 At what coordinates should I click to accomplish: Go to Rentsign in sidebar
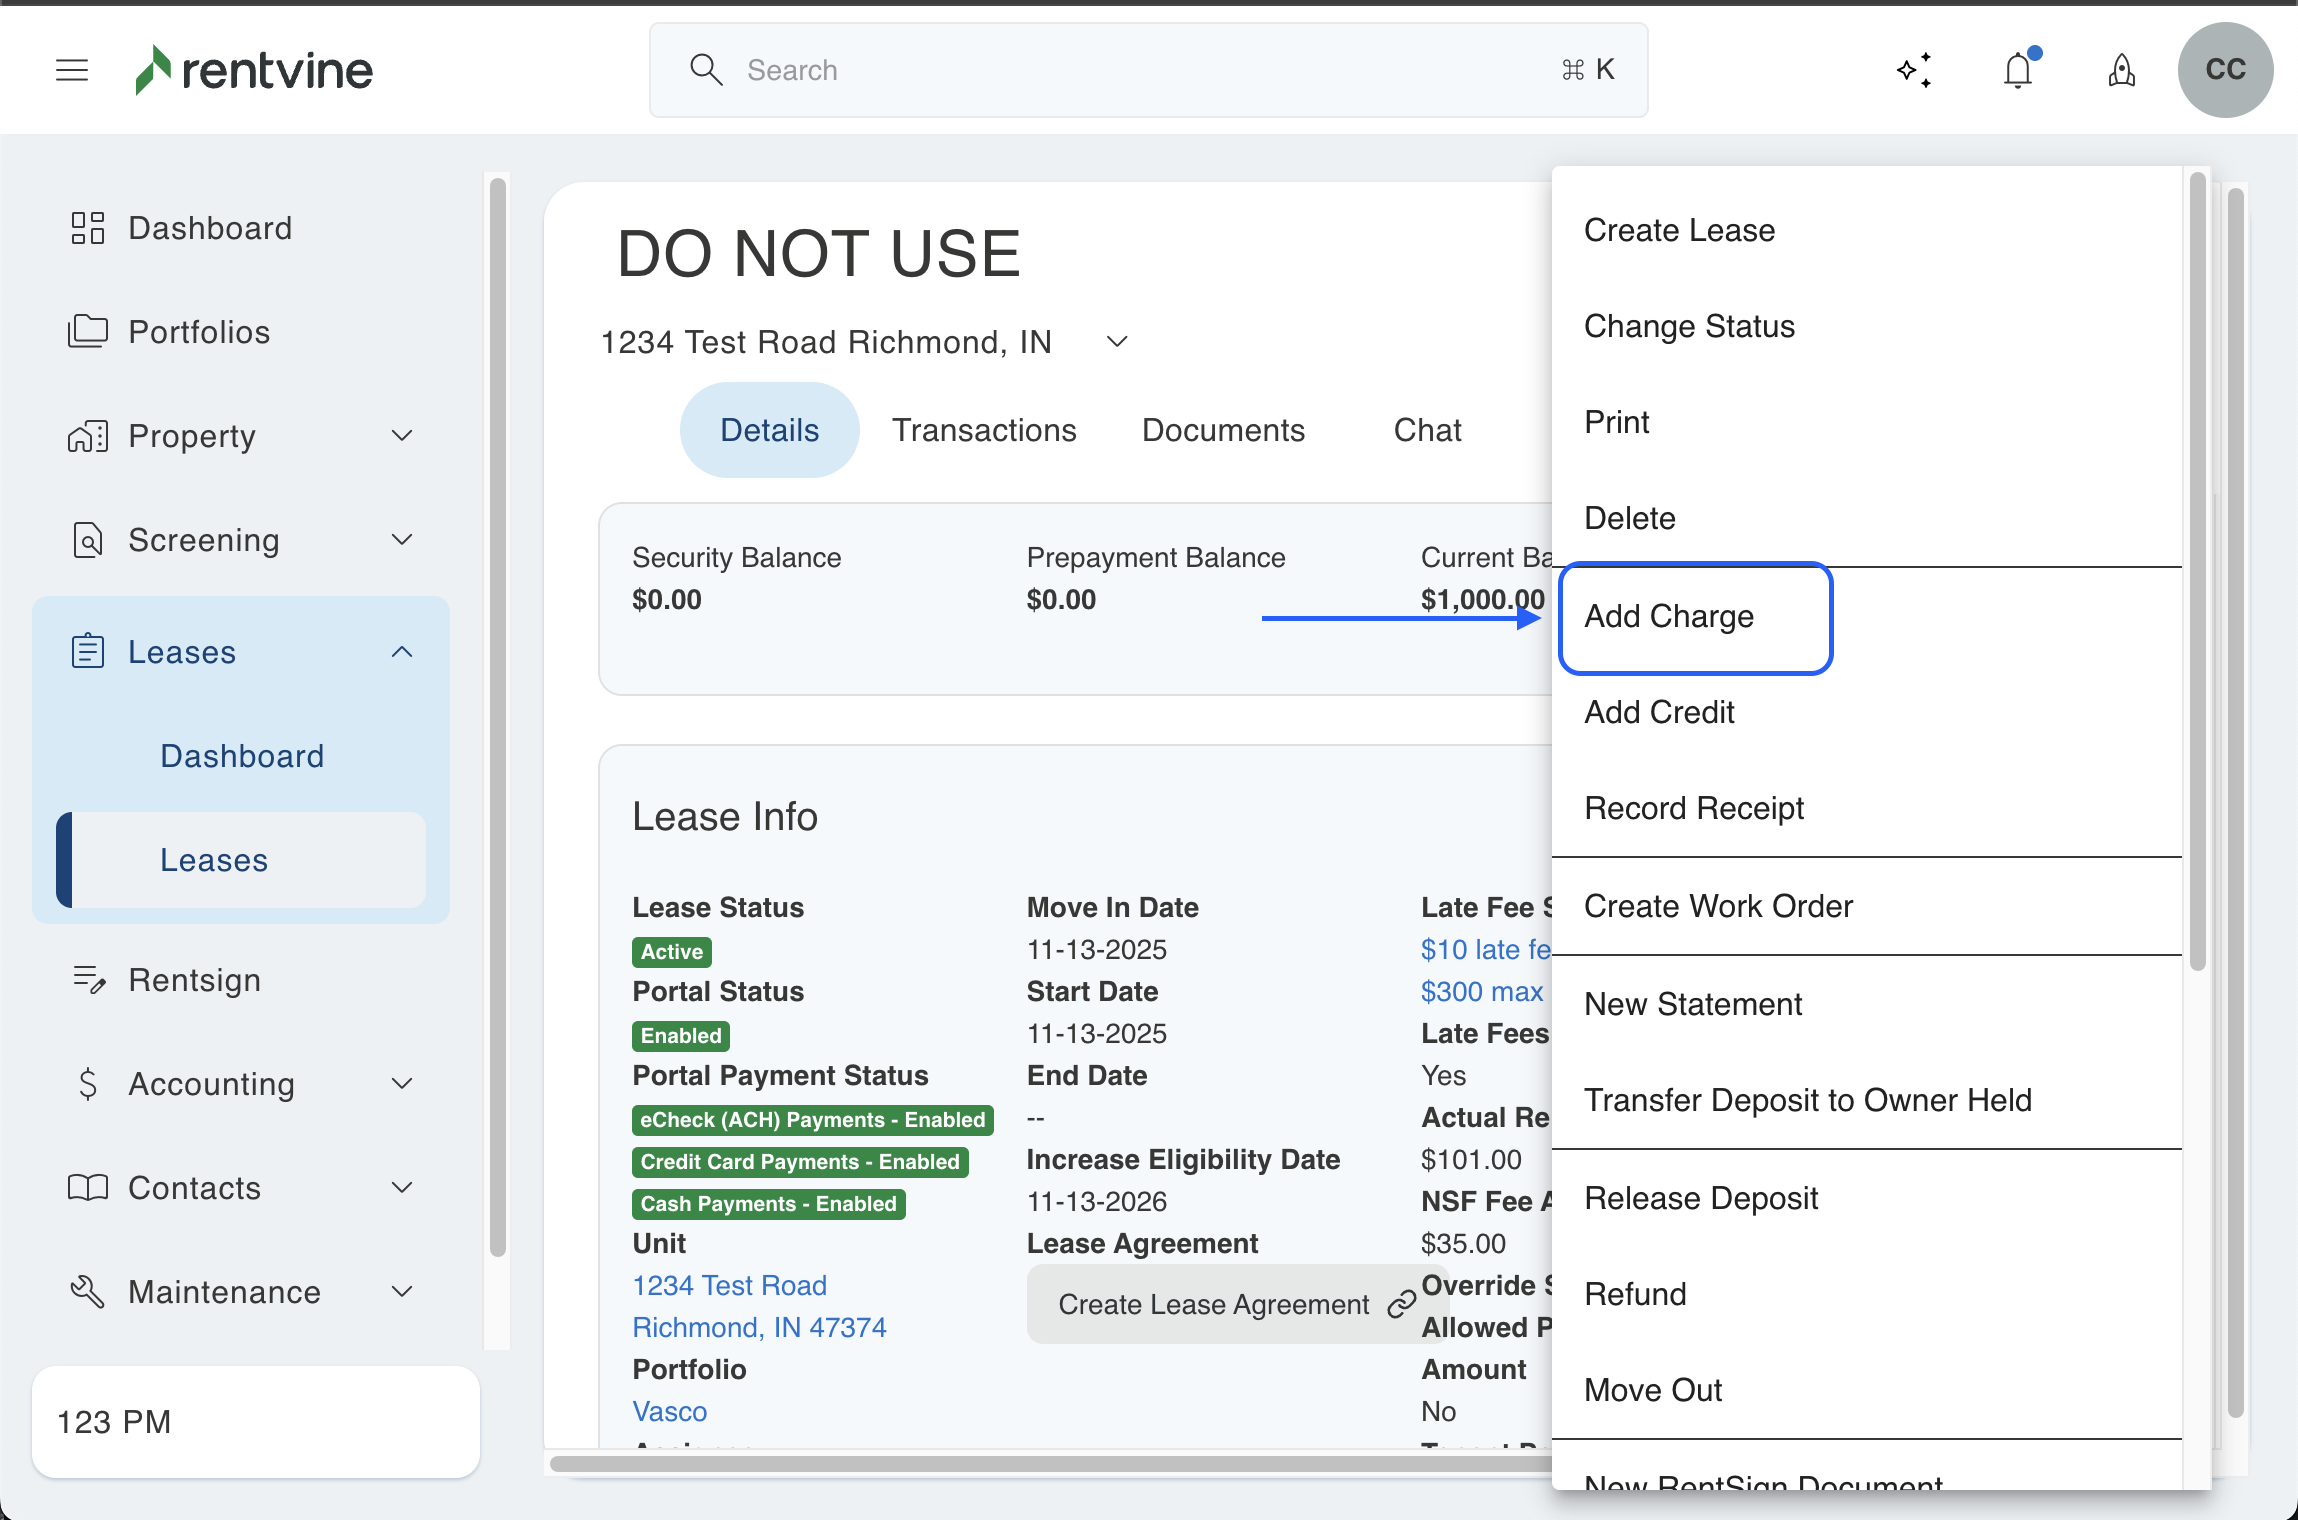click(x=194, y=980)
